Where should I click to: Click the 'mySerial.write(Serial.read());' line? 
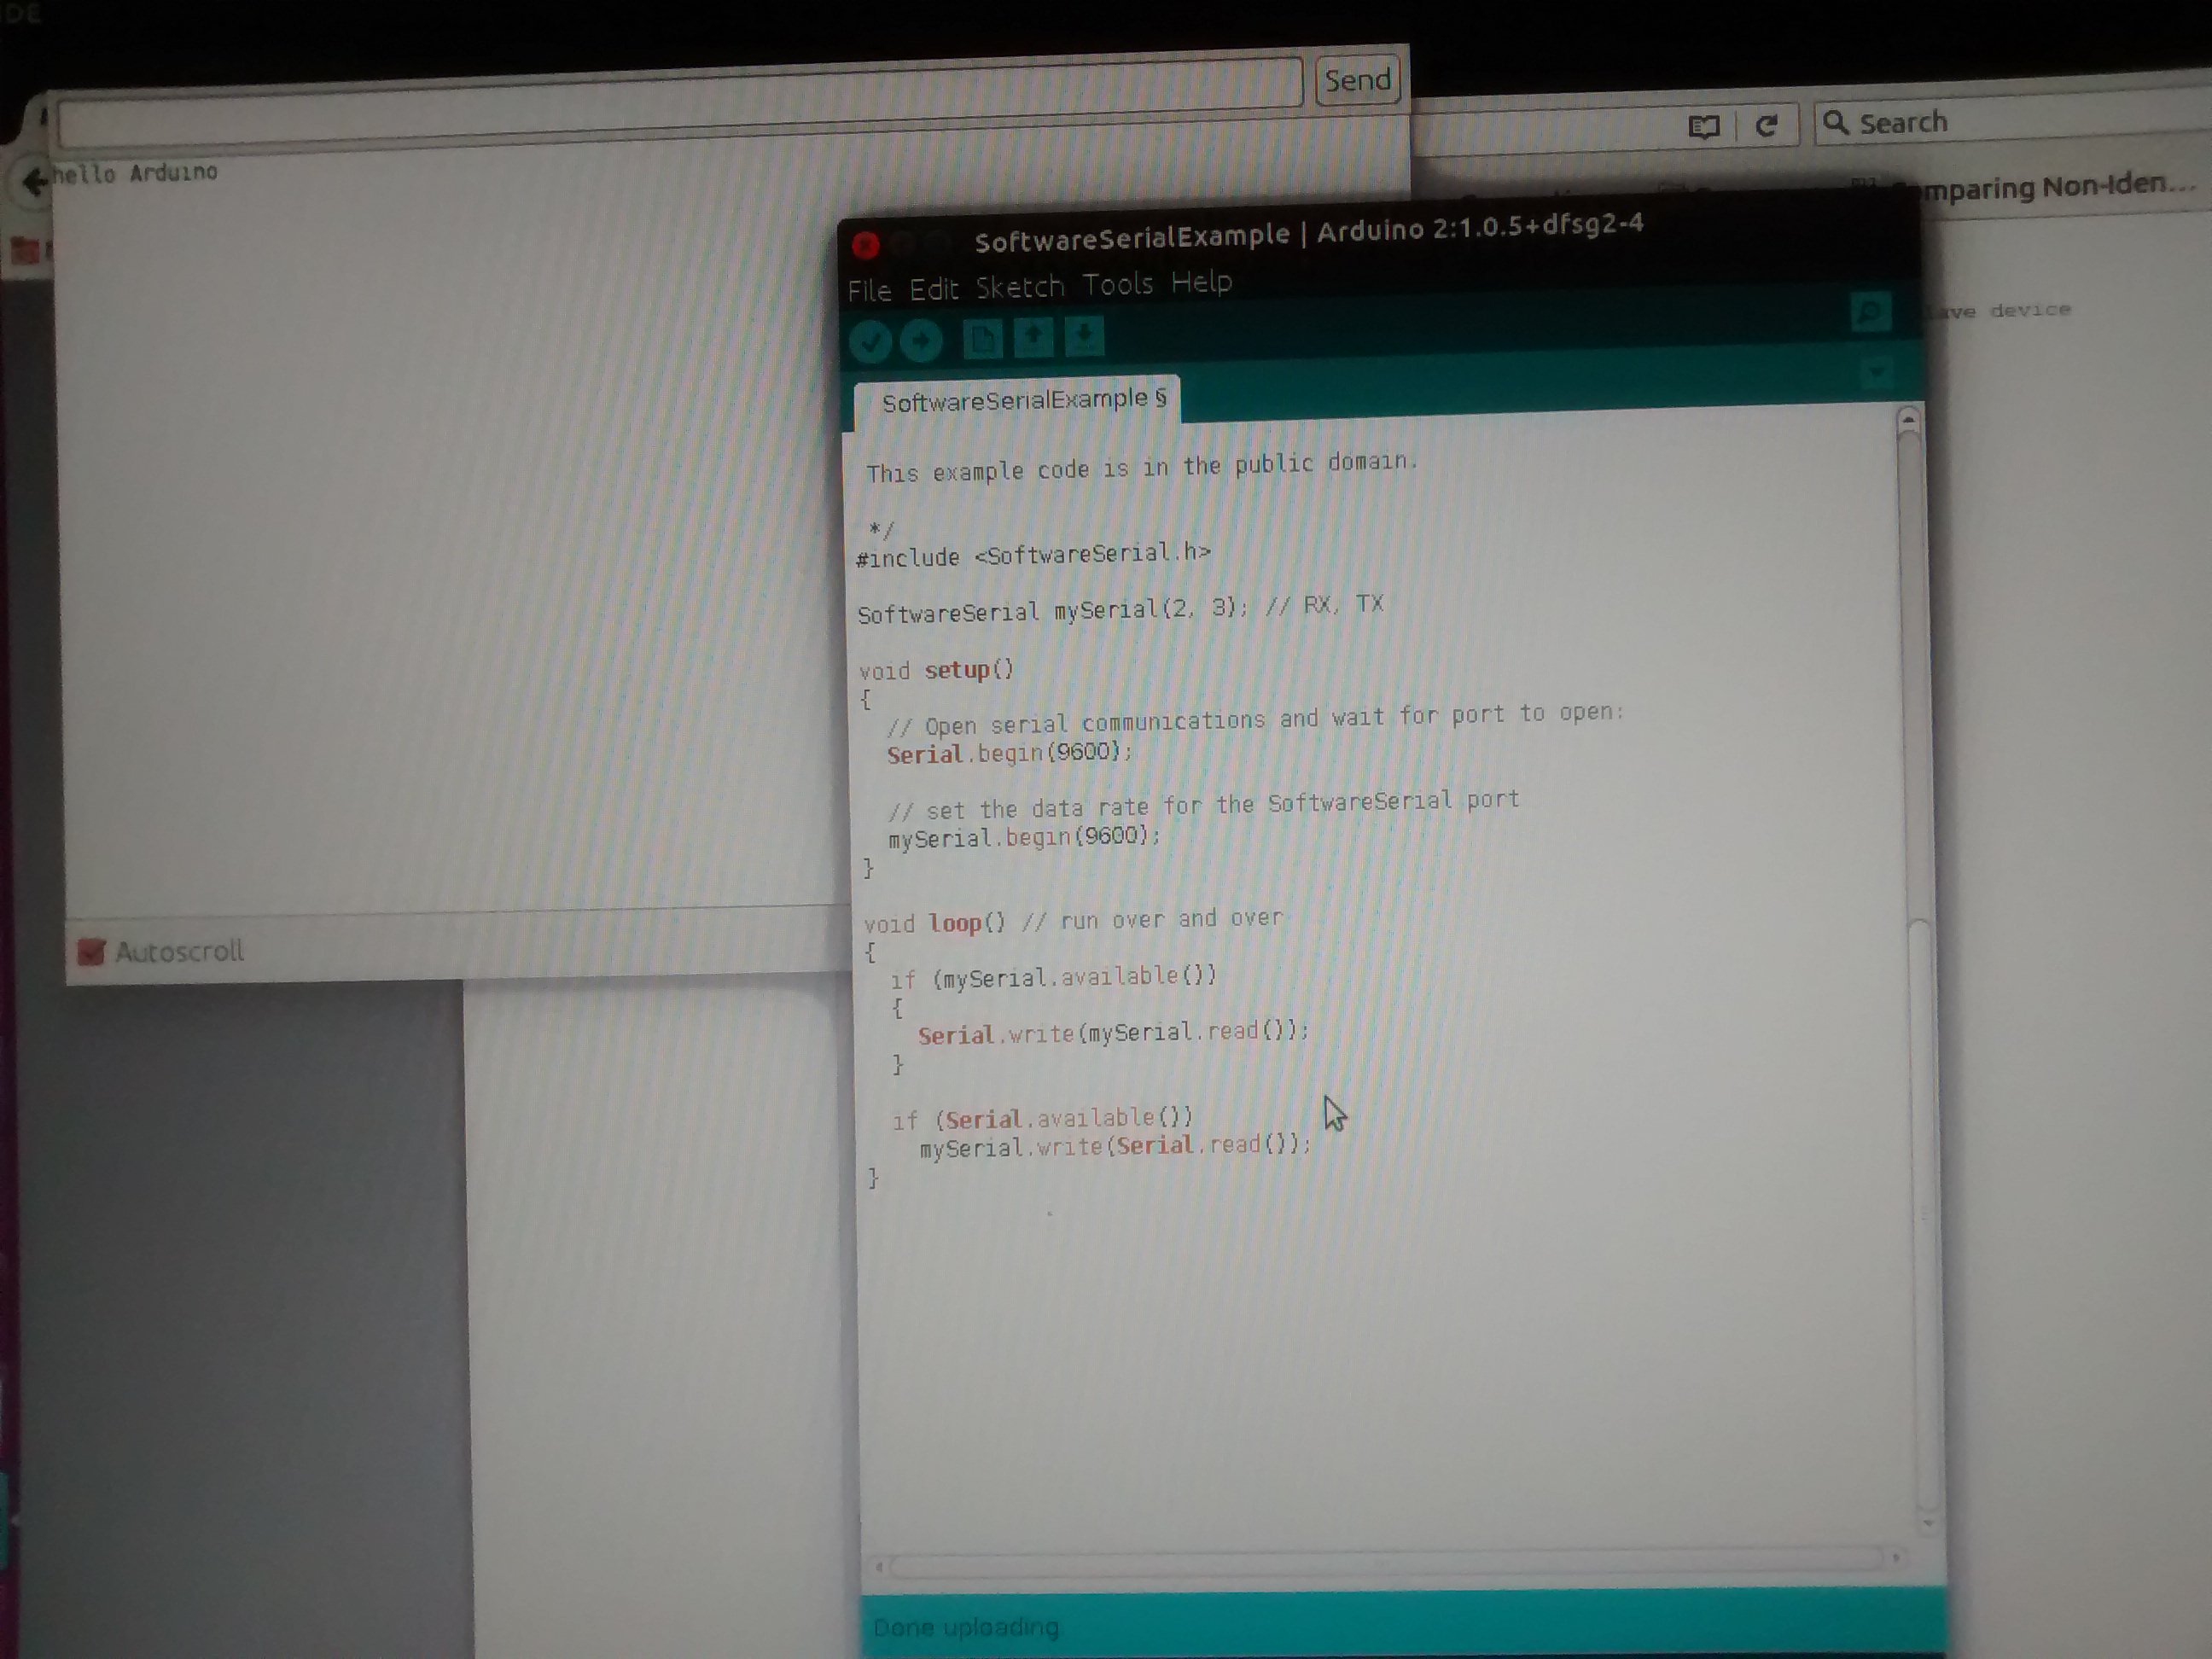point(1115,1146)
